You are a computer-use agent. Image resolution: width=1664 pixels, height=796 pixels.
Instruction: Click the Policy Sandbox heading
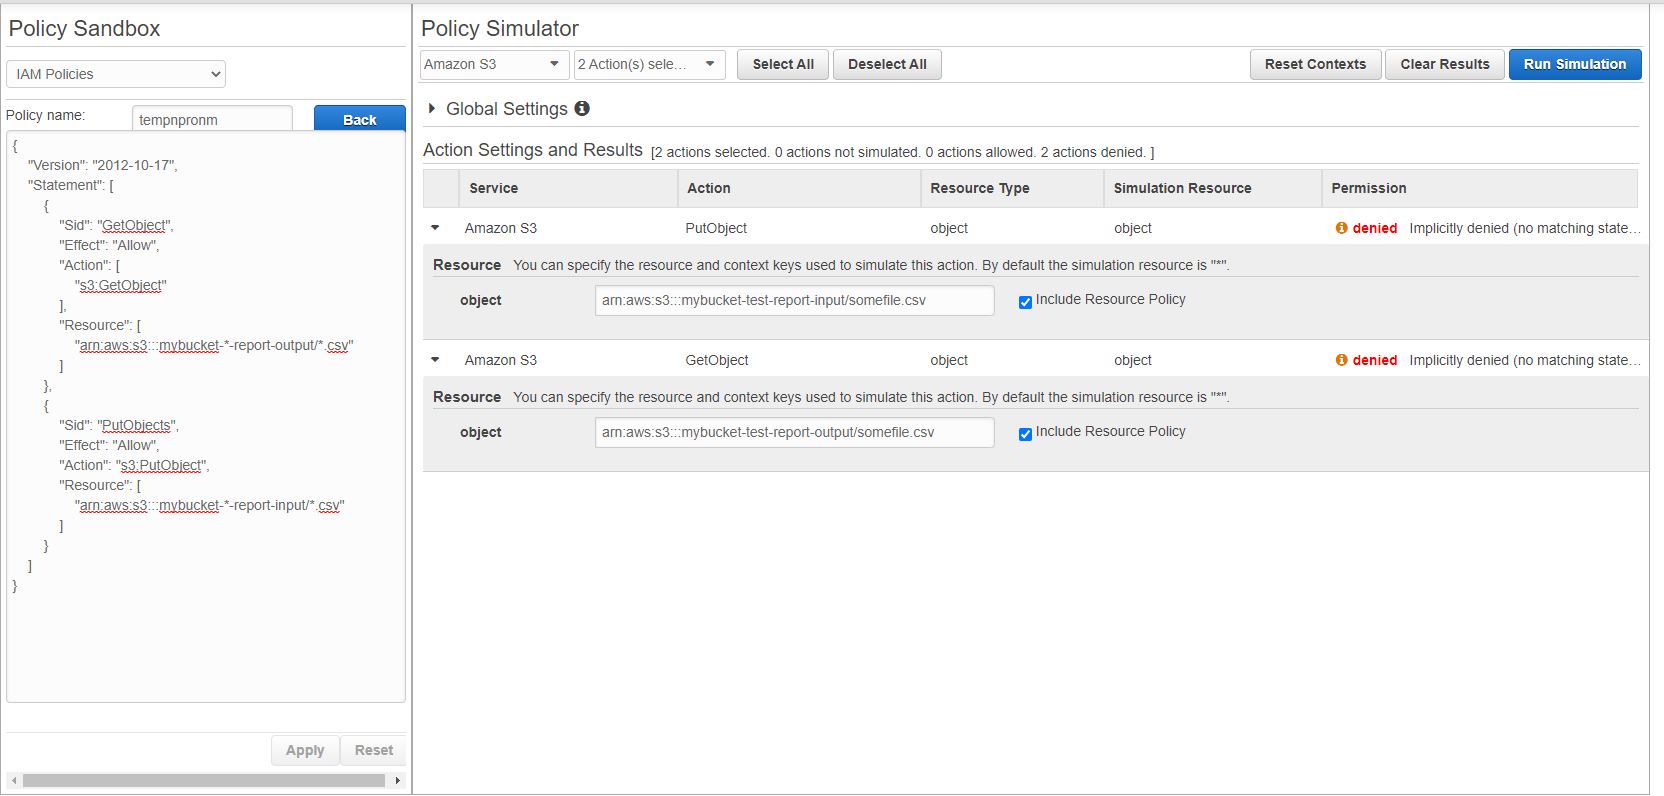84,29
